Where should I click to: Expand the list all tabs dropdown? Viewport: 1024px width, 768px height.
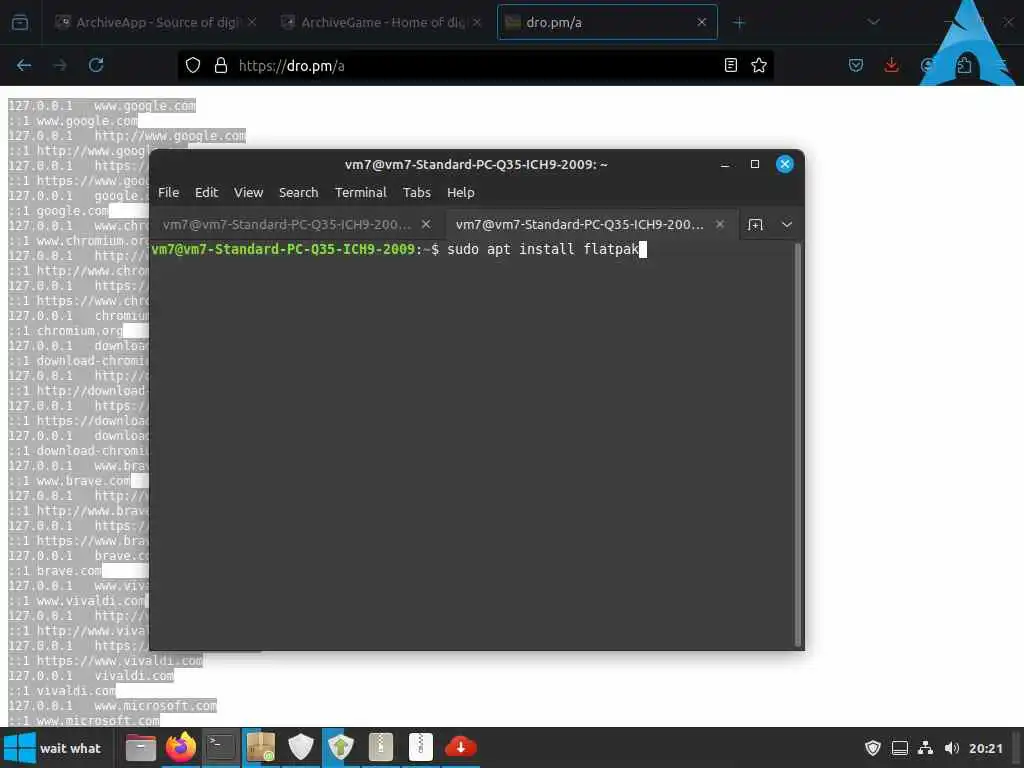click(x=873, y=22)
